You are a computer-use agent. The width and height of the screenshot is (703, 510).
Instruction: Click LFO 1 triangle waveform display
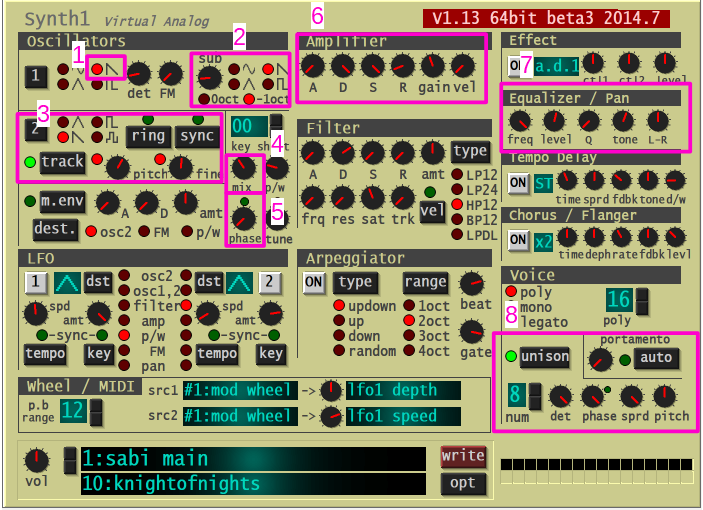[67, 282]
